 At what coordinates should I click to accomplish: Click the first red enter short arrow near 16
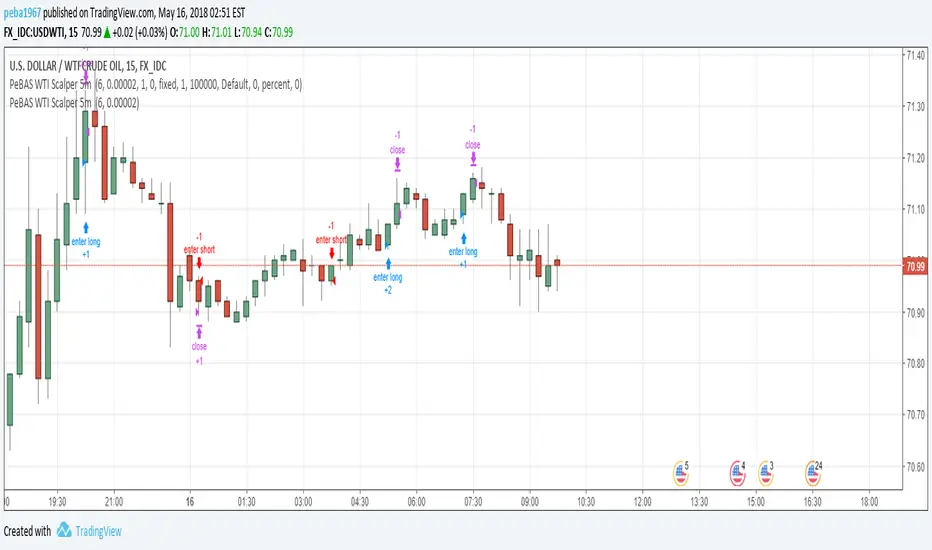199,262
